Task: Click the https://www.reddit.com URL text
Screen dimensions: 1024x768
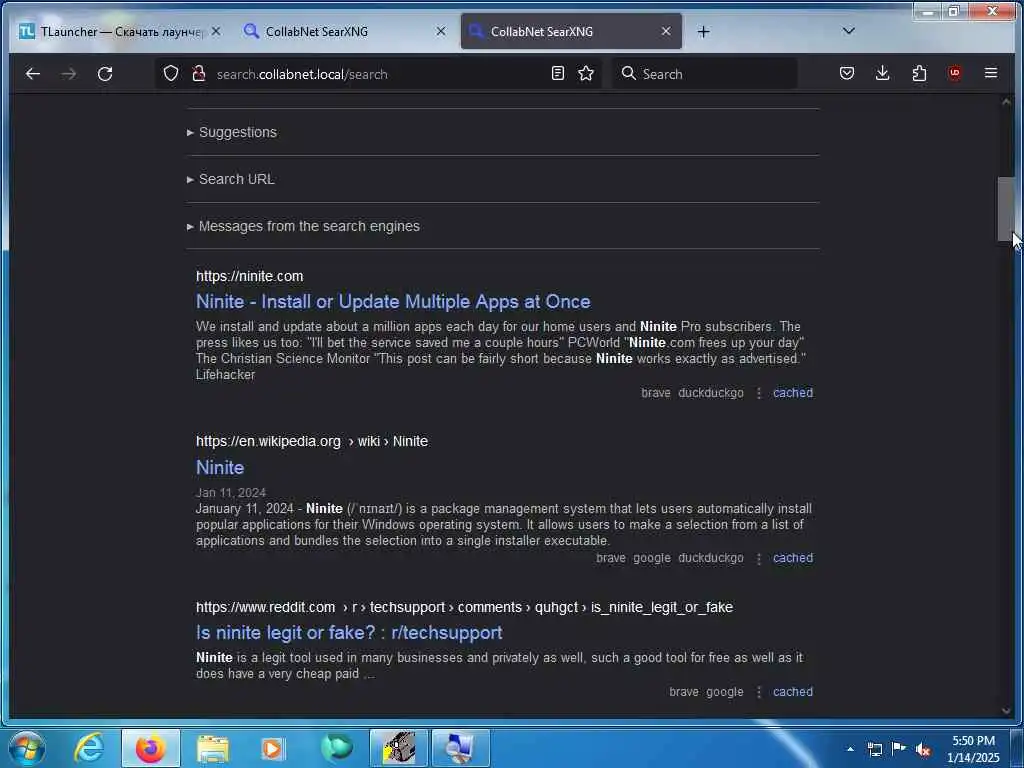Action: pyautogui.click(x=265, y=607)
